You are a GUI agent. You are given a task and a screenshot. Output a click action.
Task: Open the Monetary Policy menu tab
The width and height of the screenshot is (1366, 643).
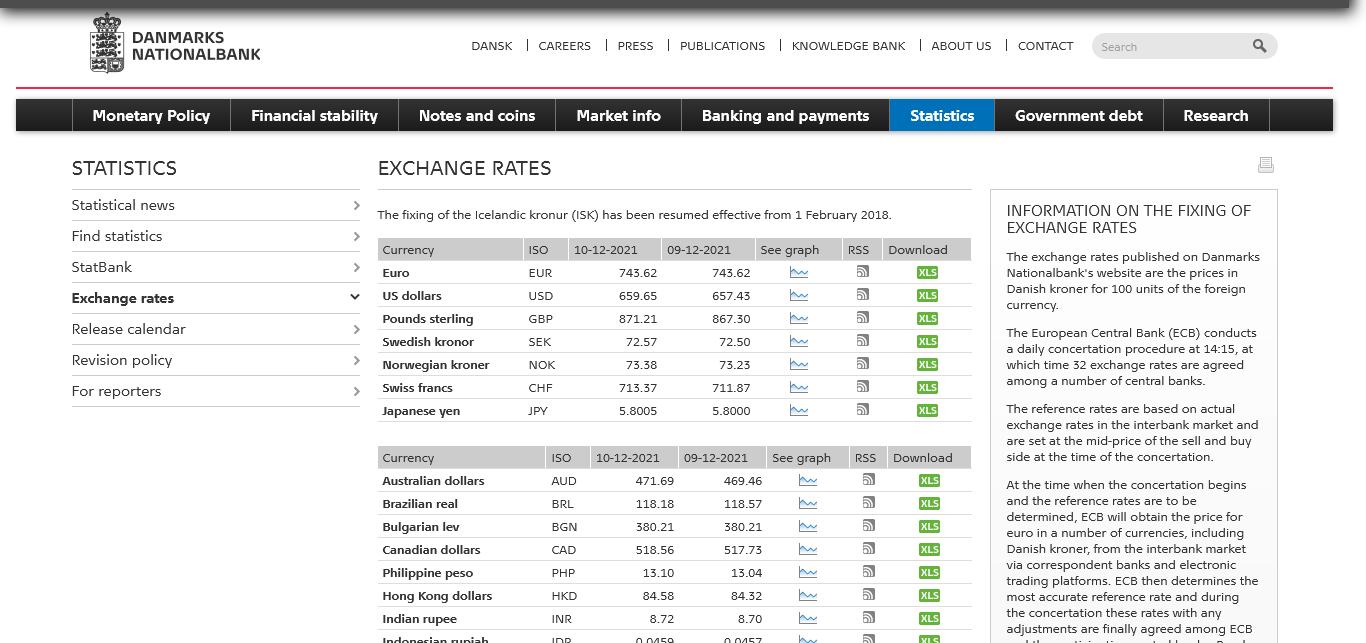[x=151, y=115]
